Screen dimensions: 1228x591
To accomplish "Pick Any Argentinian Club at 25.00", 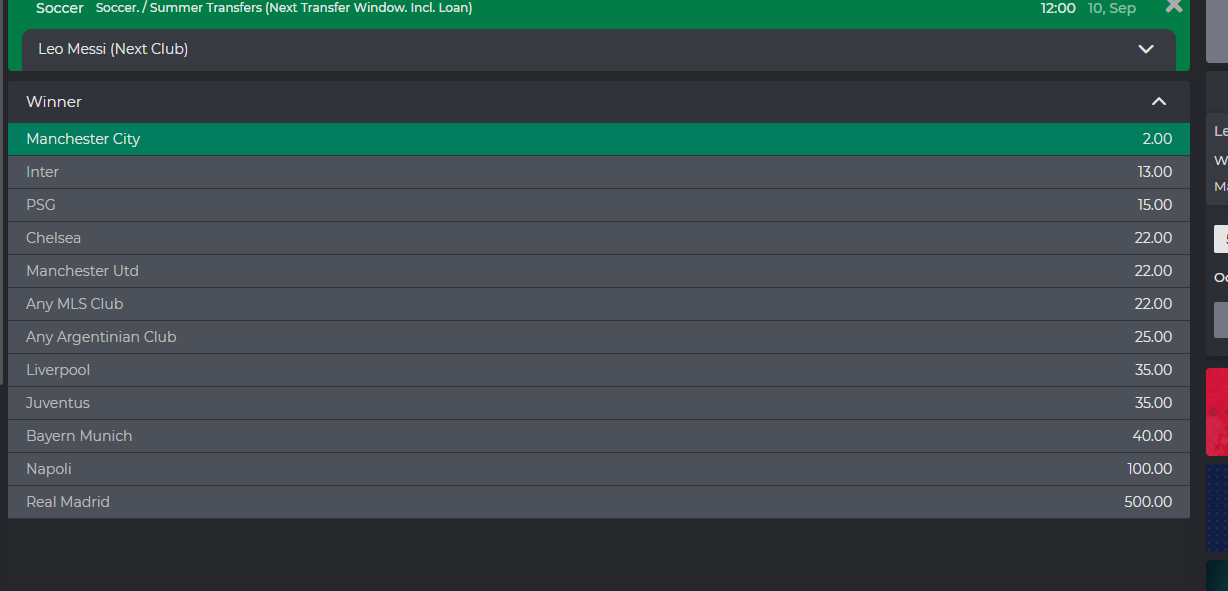I will click(x=598, y=337).
